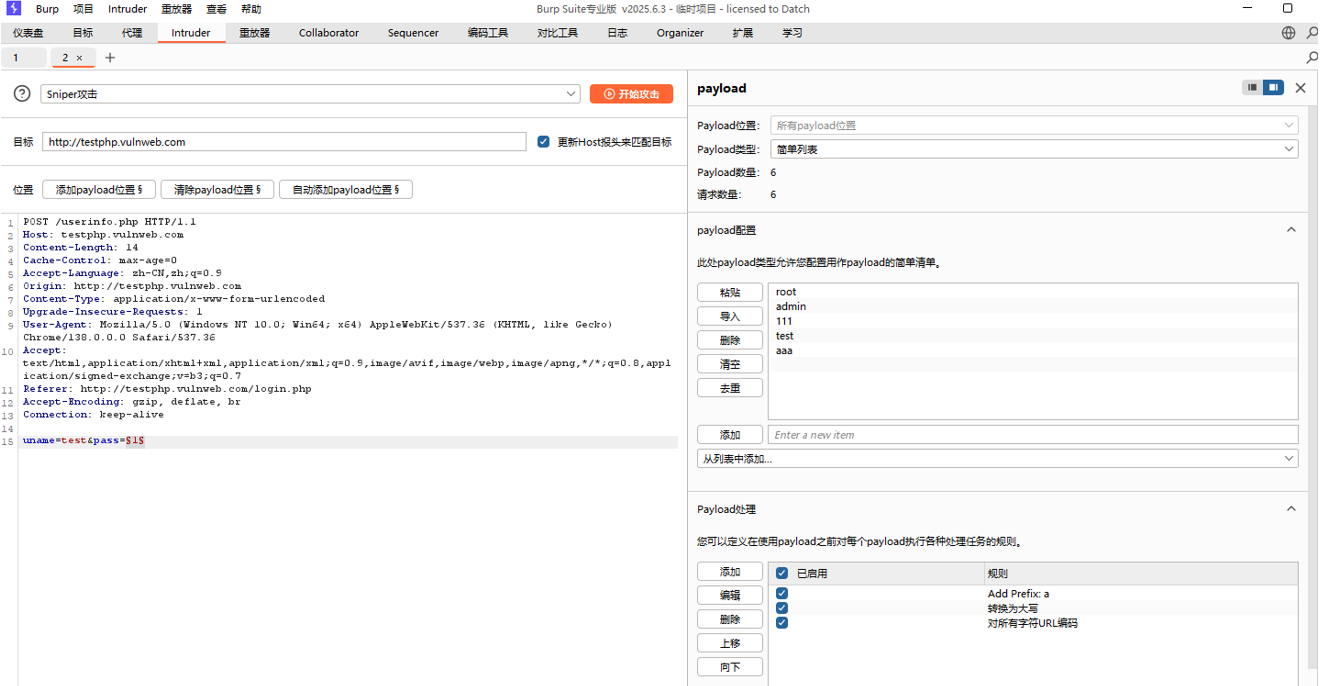Click 清除payload位置 § button
1321x686 pixels.
click(x=217, y=190)
